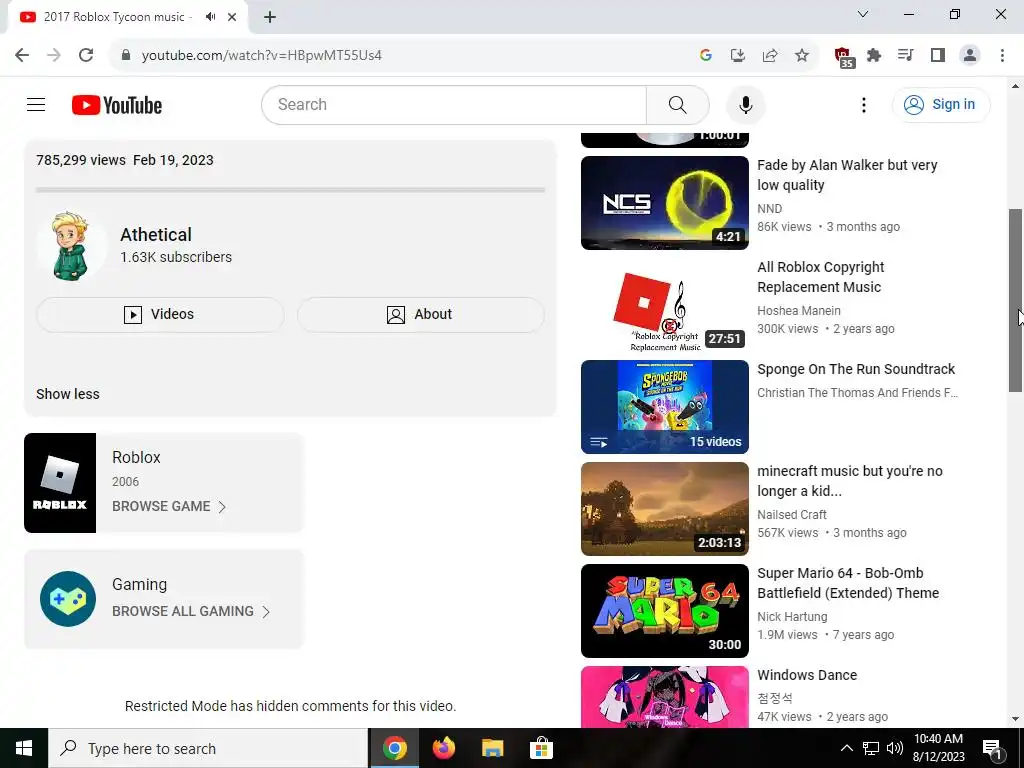Click Hoshea Manein channel name
This screenshot has width=1024, height=768.
pos(799,311)
